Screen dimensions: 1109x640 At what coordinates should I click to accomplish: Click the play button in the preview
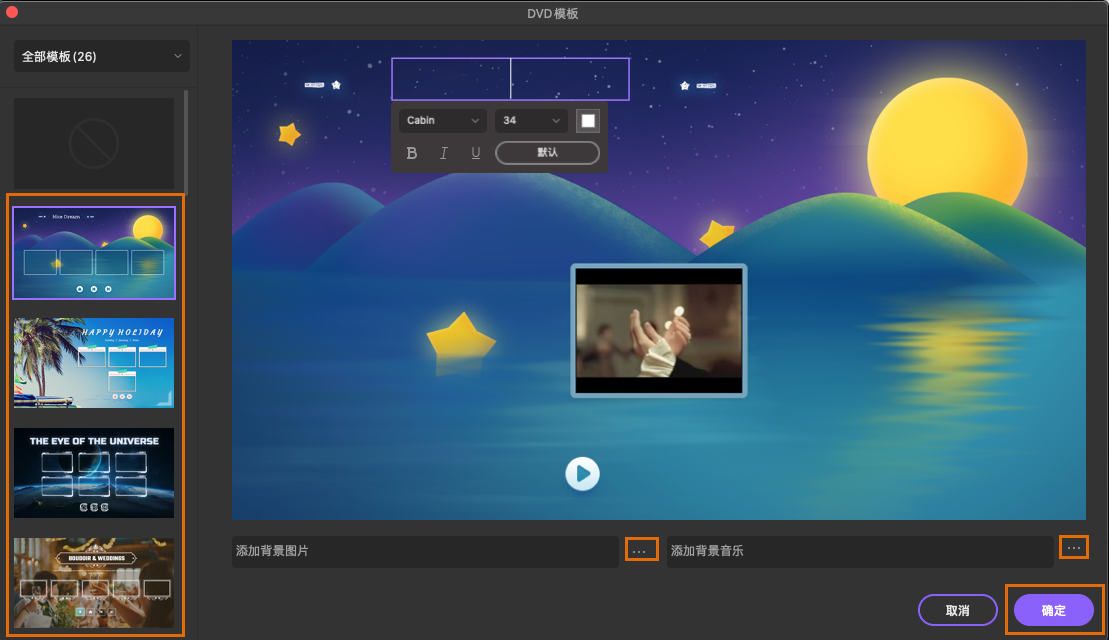pyautogui.click(x=582, y=474)
